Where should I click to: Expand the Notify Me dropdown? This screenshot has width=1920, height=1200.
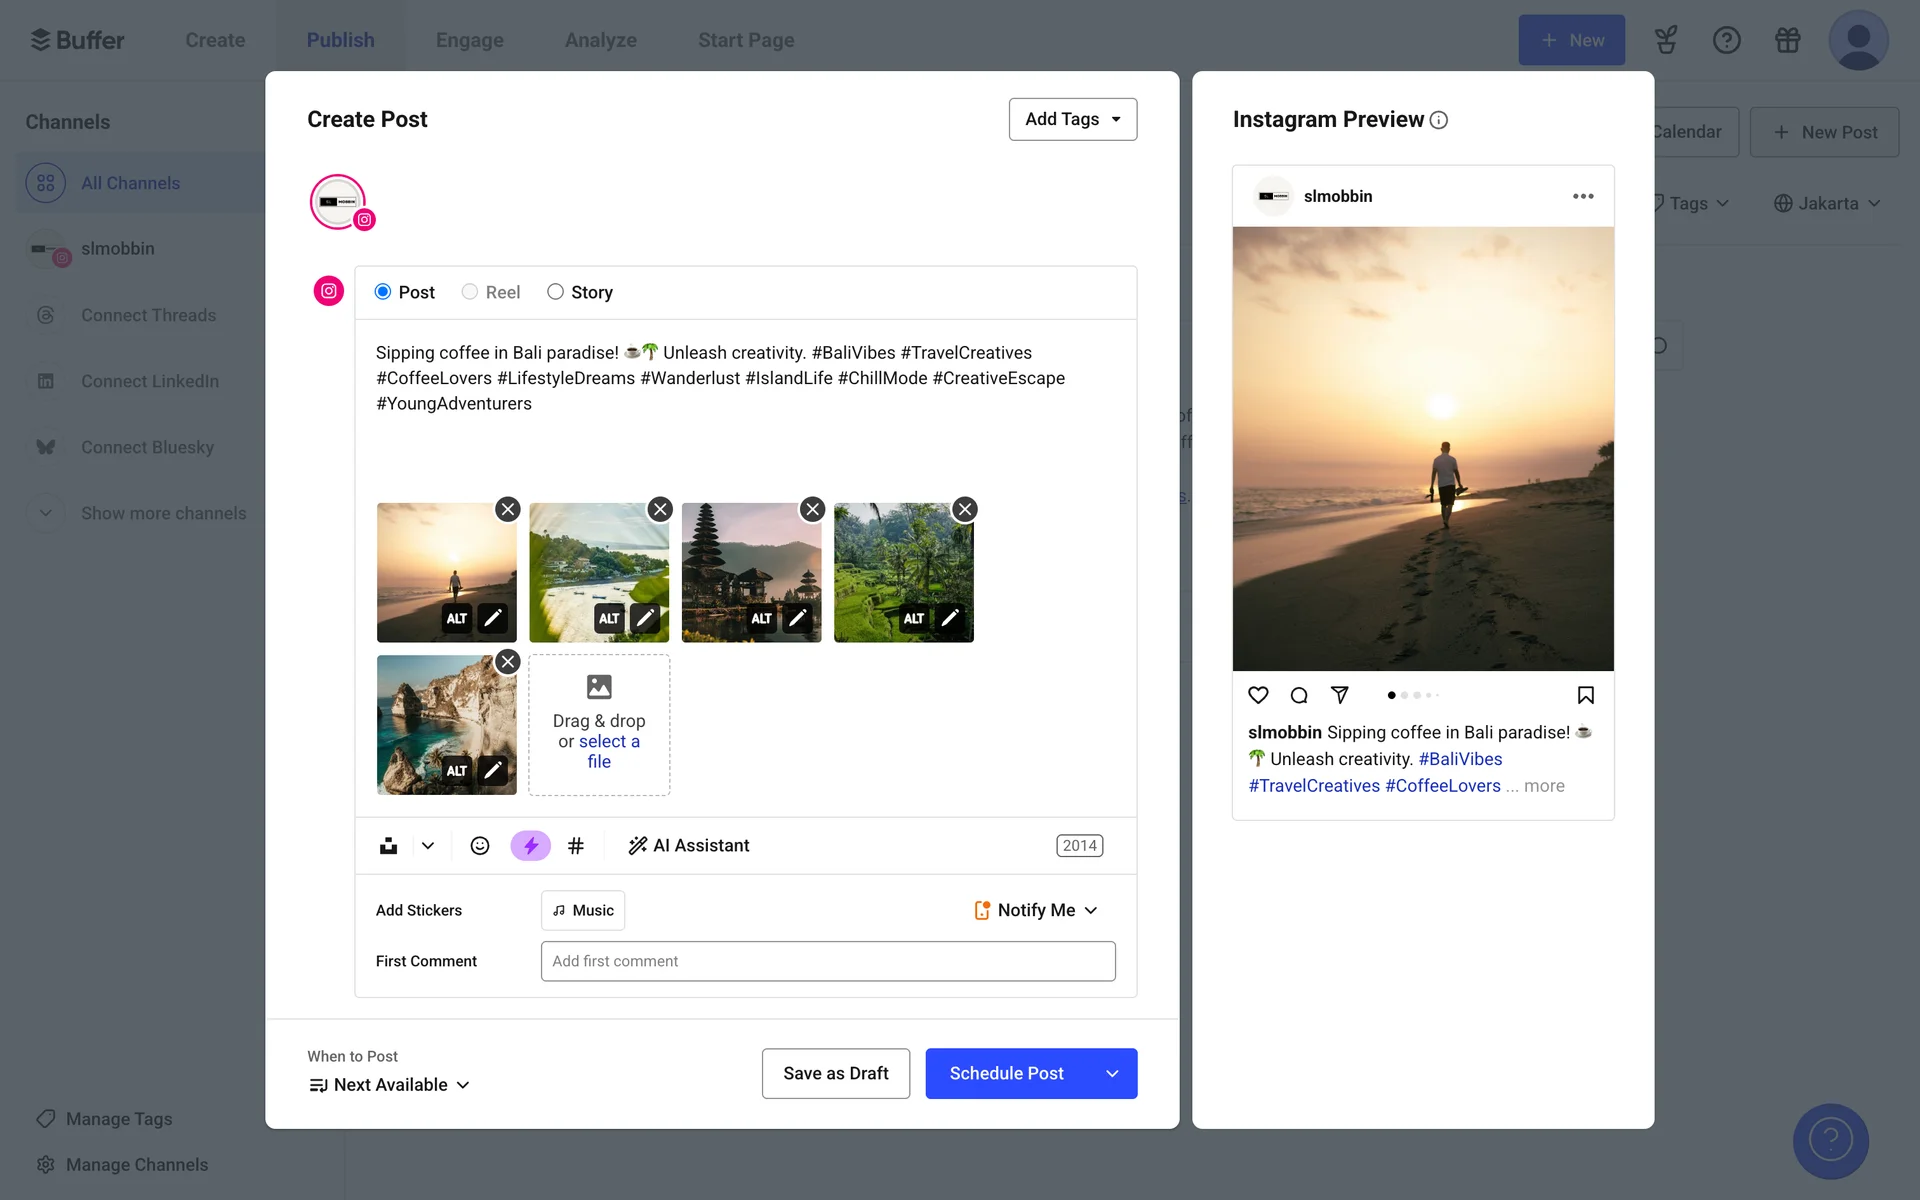point(1036,910)
